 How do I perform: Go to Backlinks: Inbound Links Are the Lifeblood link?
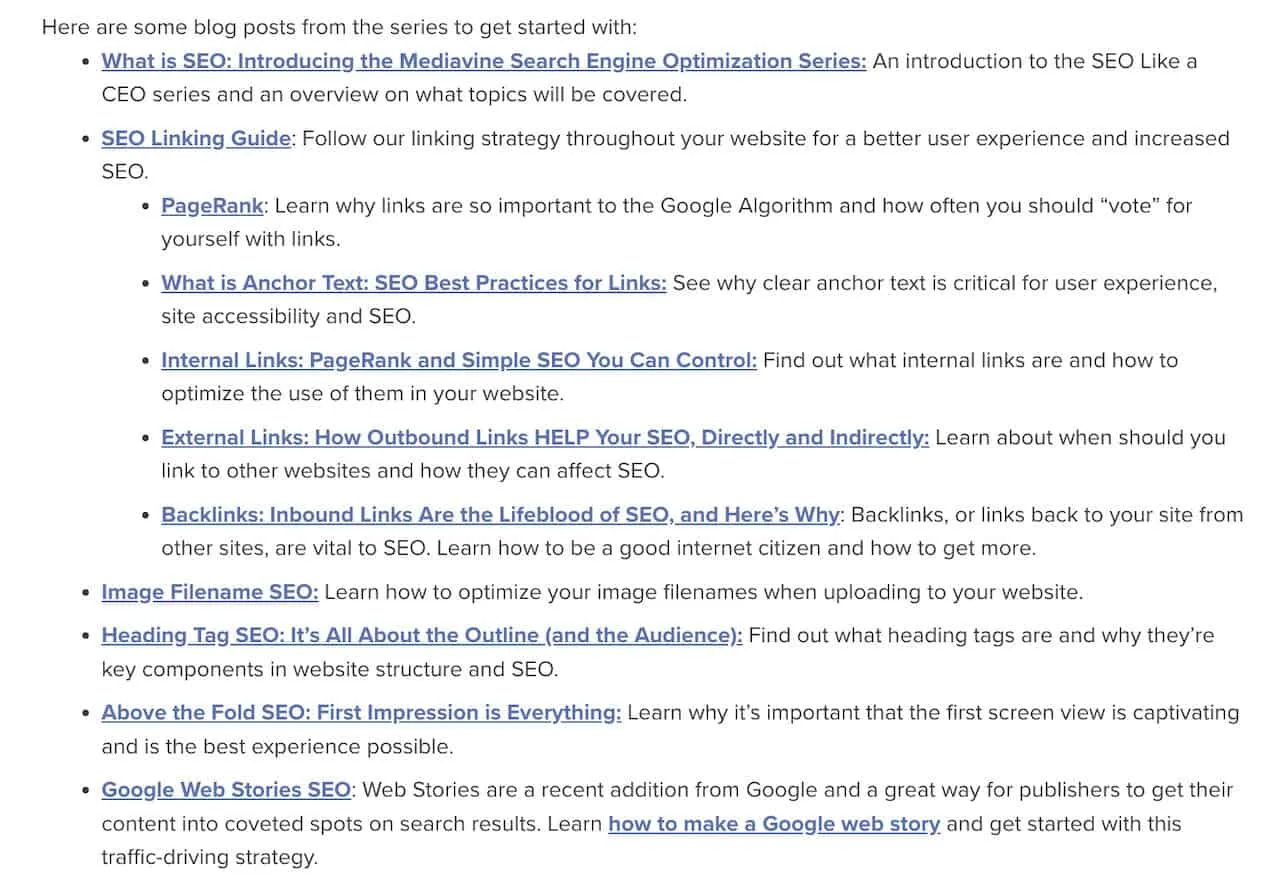click(500, 515)
